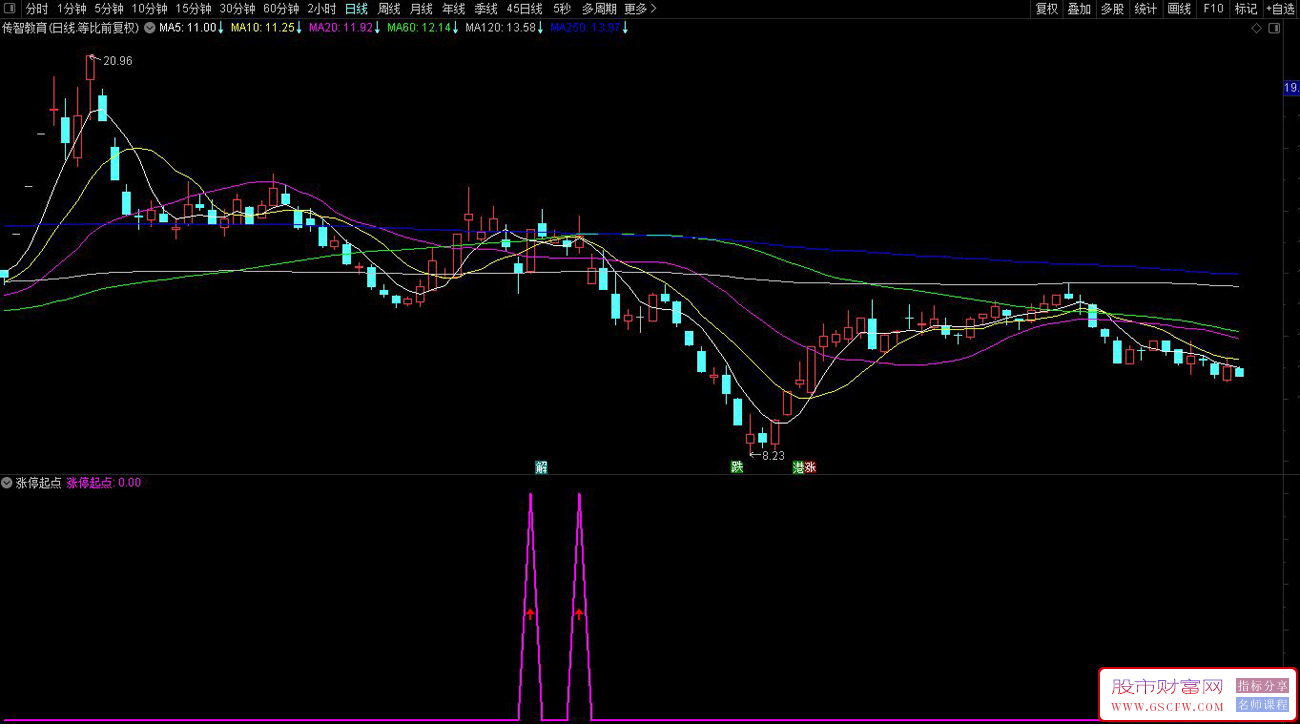Screen dimensions: 1300x724
Task: Switch to the 1分钟 period
Action: 72,9
